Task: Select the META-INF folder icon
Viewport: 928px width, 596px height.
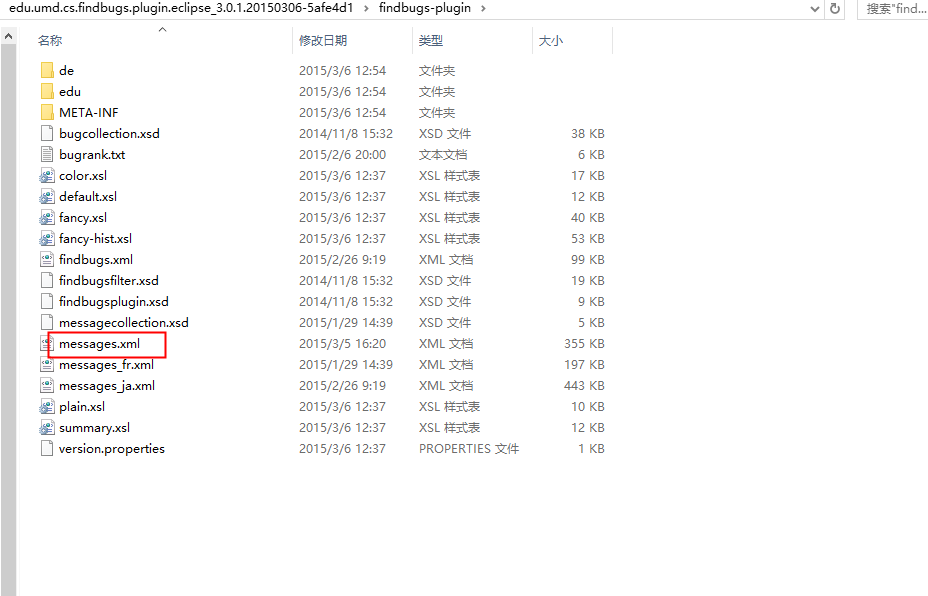Action: [47, 112]
